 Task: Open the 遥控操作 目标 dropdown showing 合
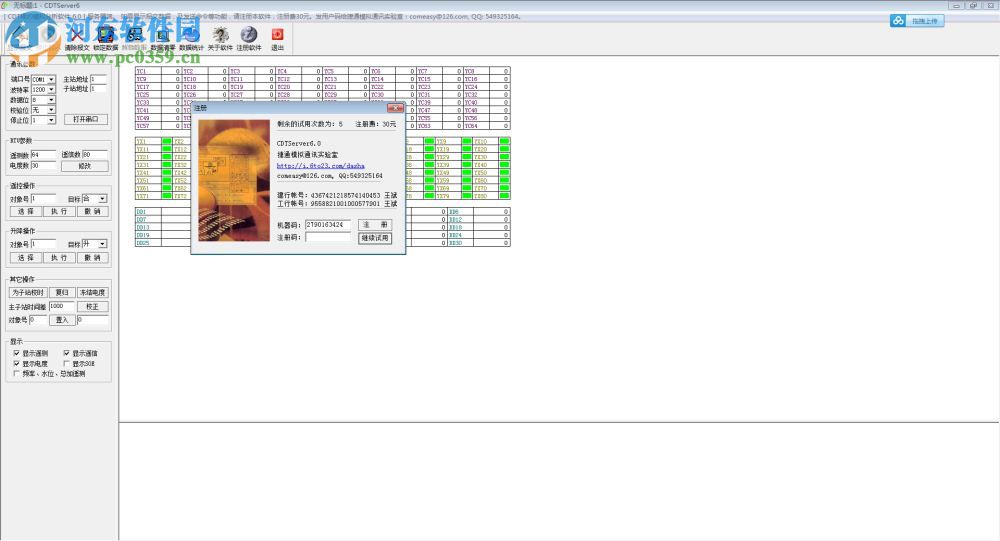point(102,199)
